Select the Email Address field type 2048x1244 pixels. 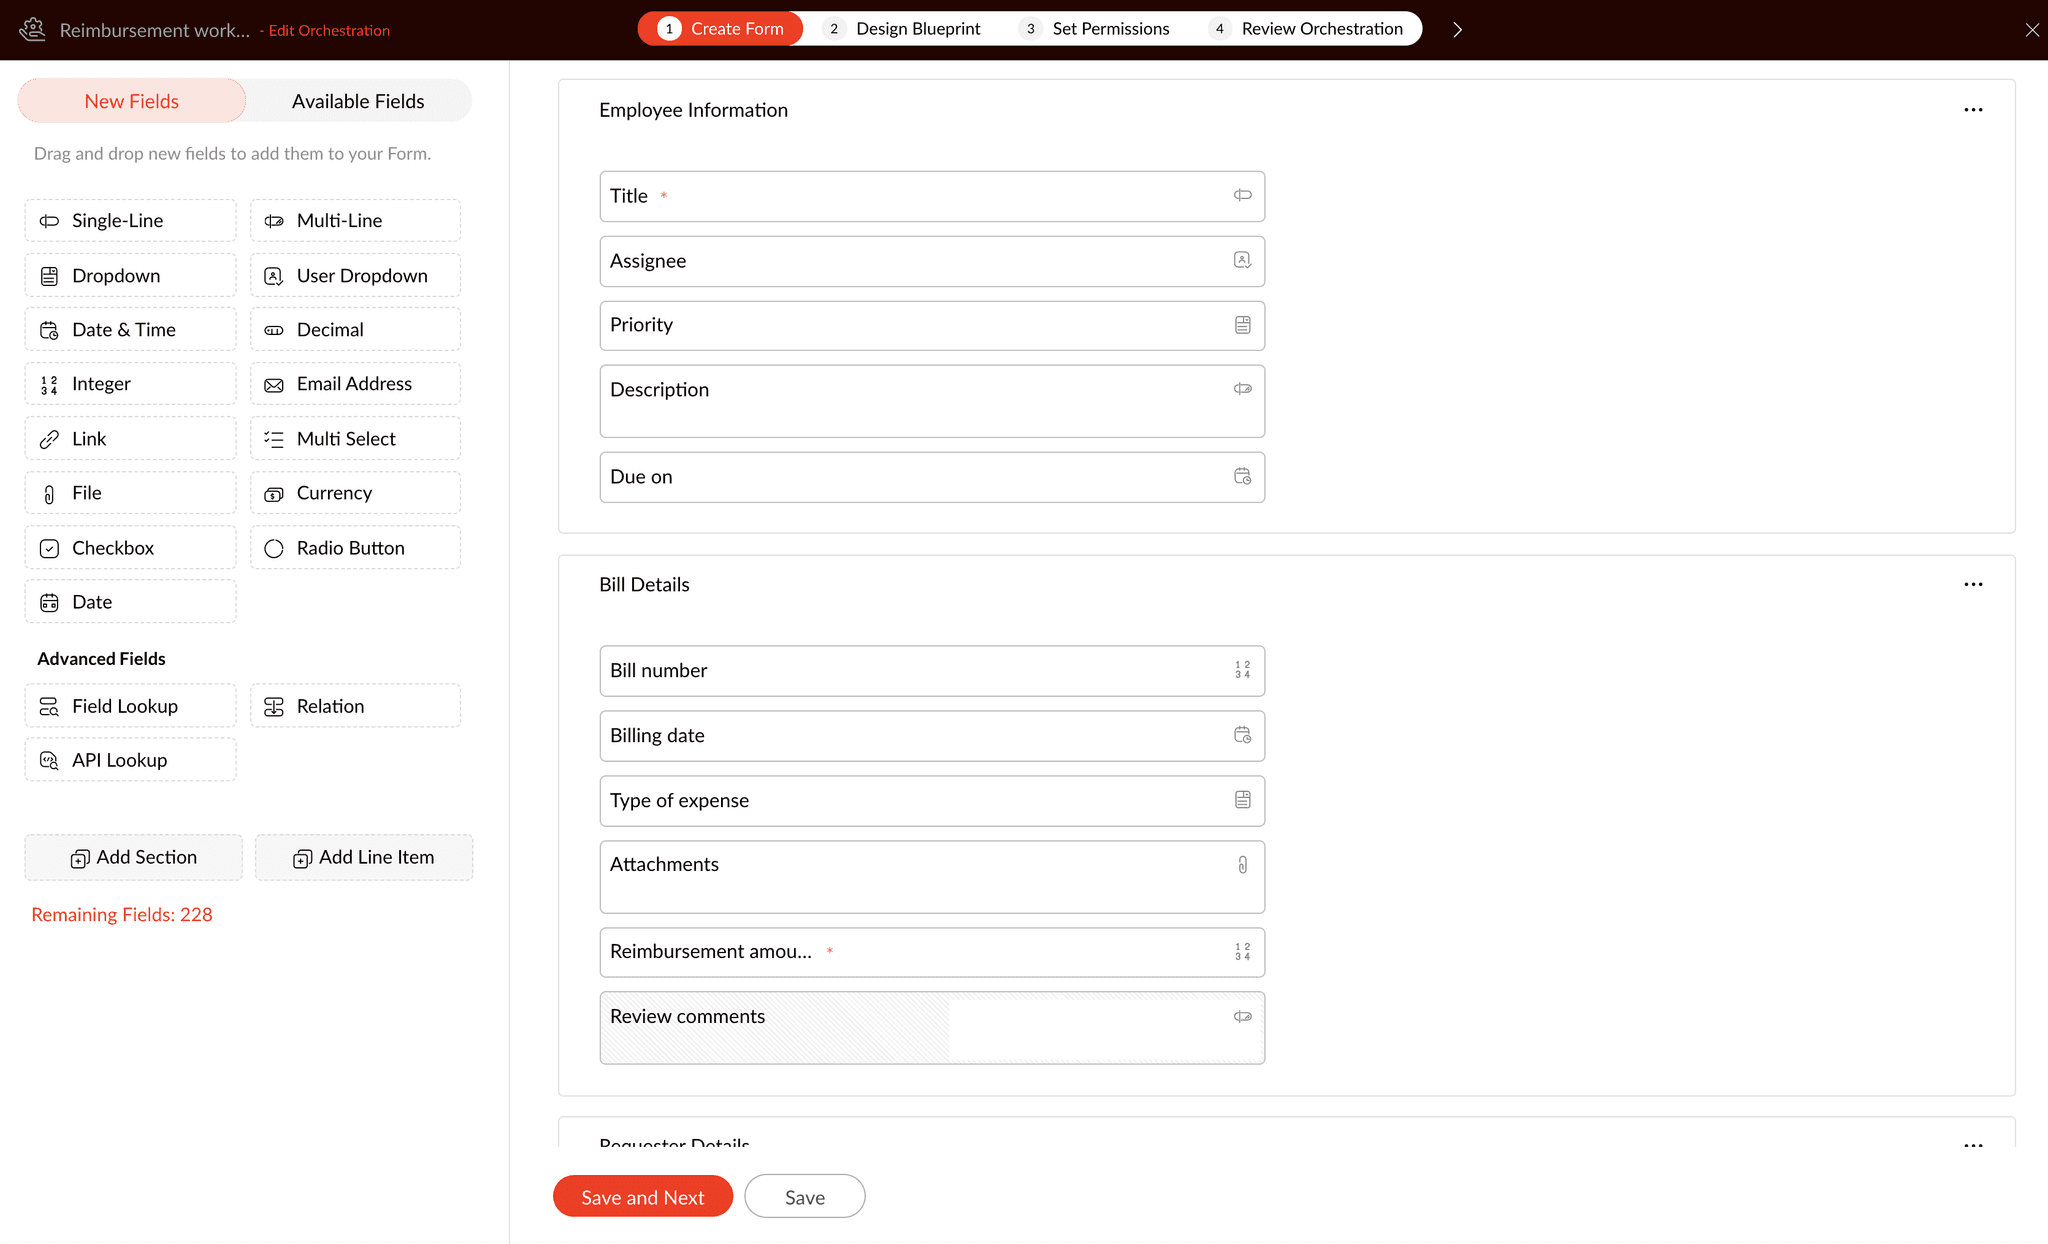click(353, 383)
